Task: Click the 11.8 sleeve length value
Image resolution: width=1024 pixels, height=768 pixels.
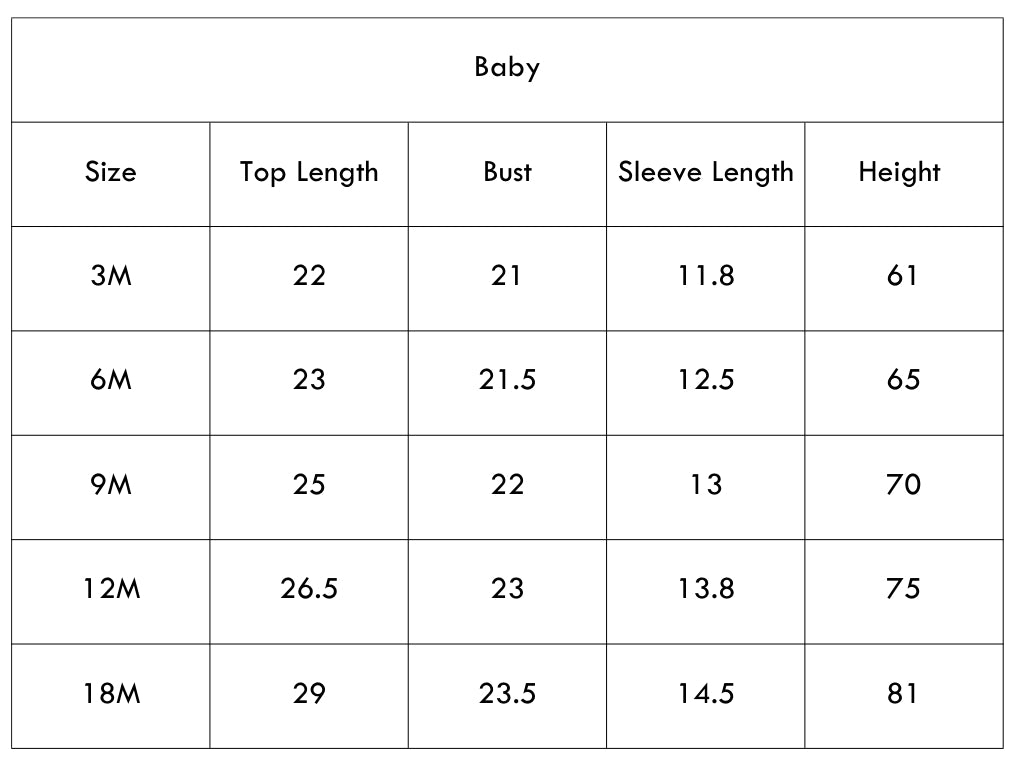Action: pos(706,276)
